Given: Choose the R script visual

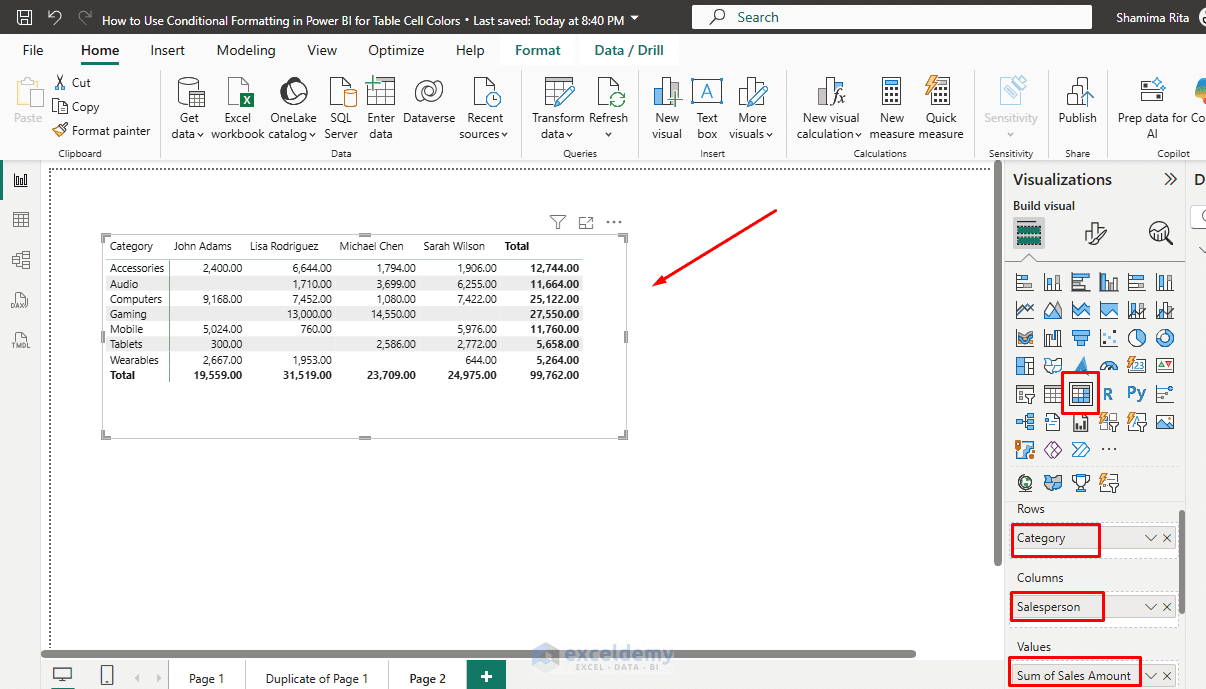Looking at the screenshot, I should [x=1108, y=394].
